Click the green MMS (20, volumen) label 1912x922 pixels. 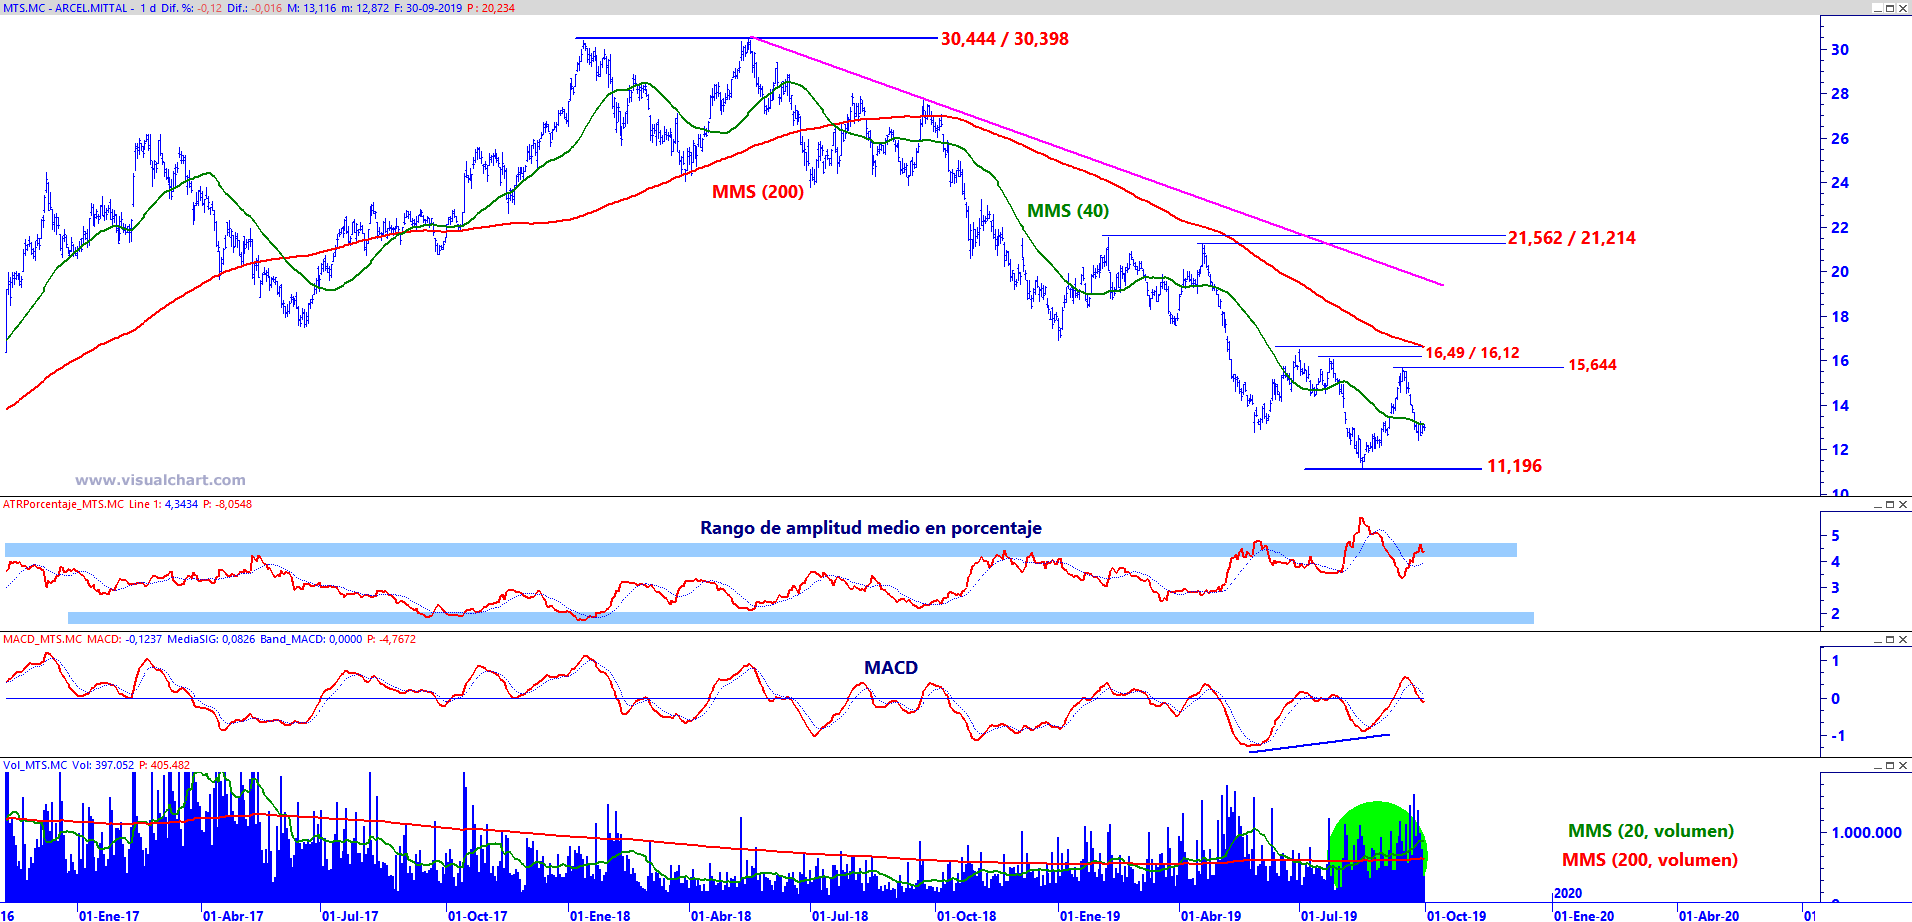1650,831
